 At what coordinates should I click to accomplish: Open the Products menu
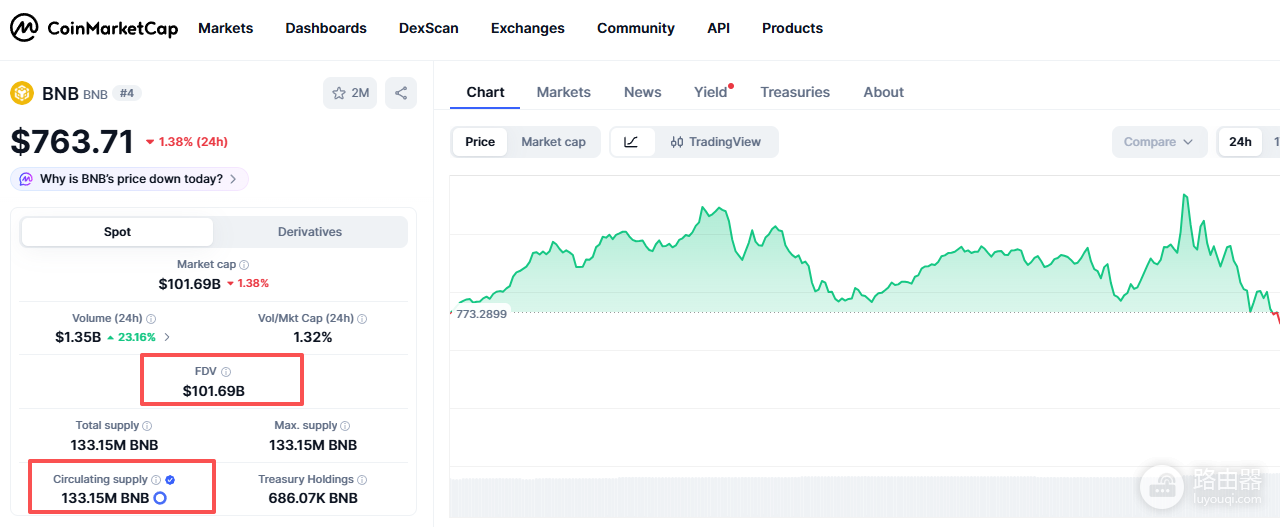792,28
